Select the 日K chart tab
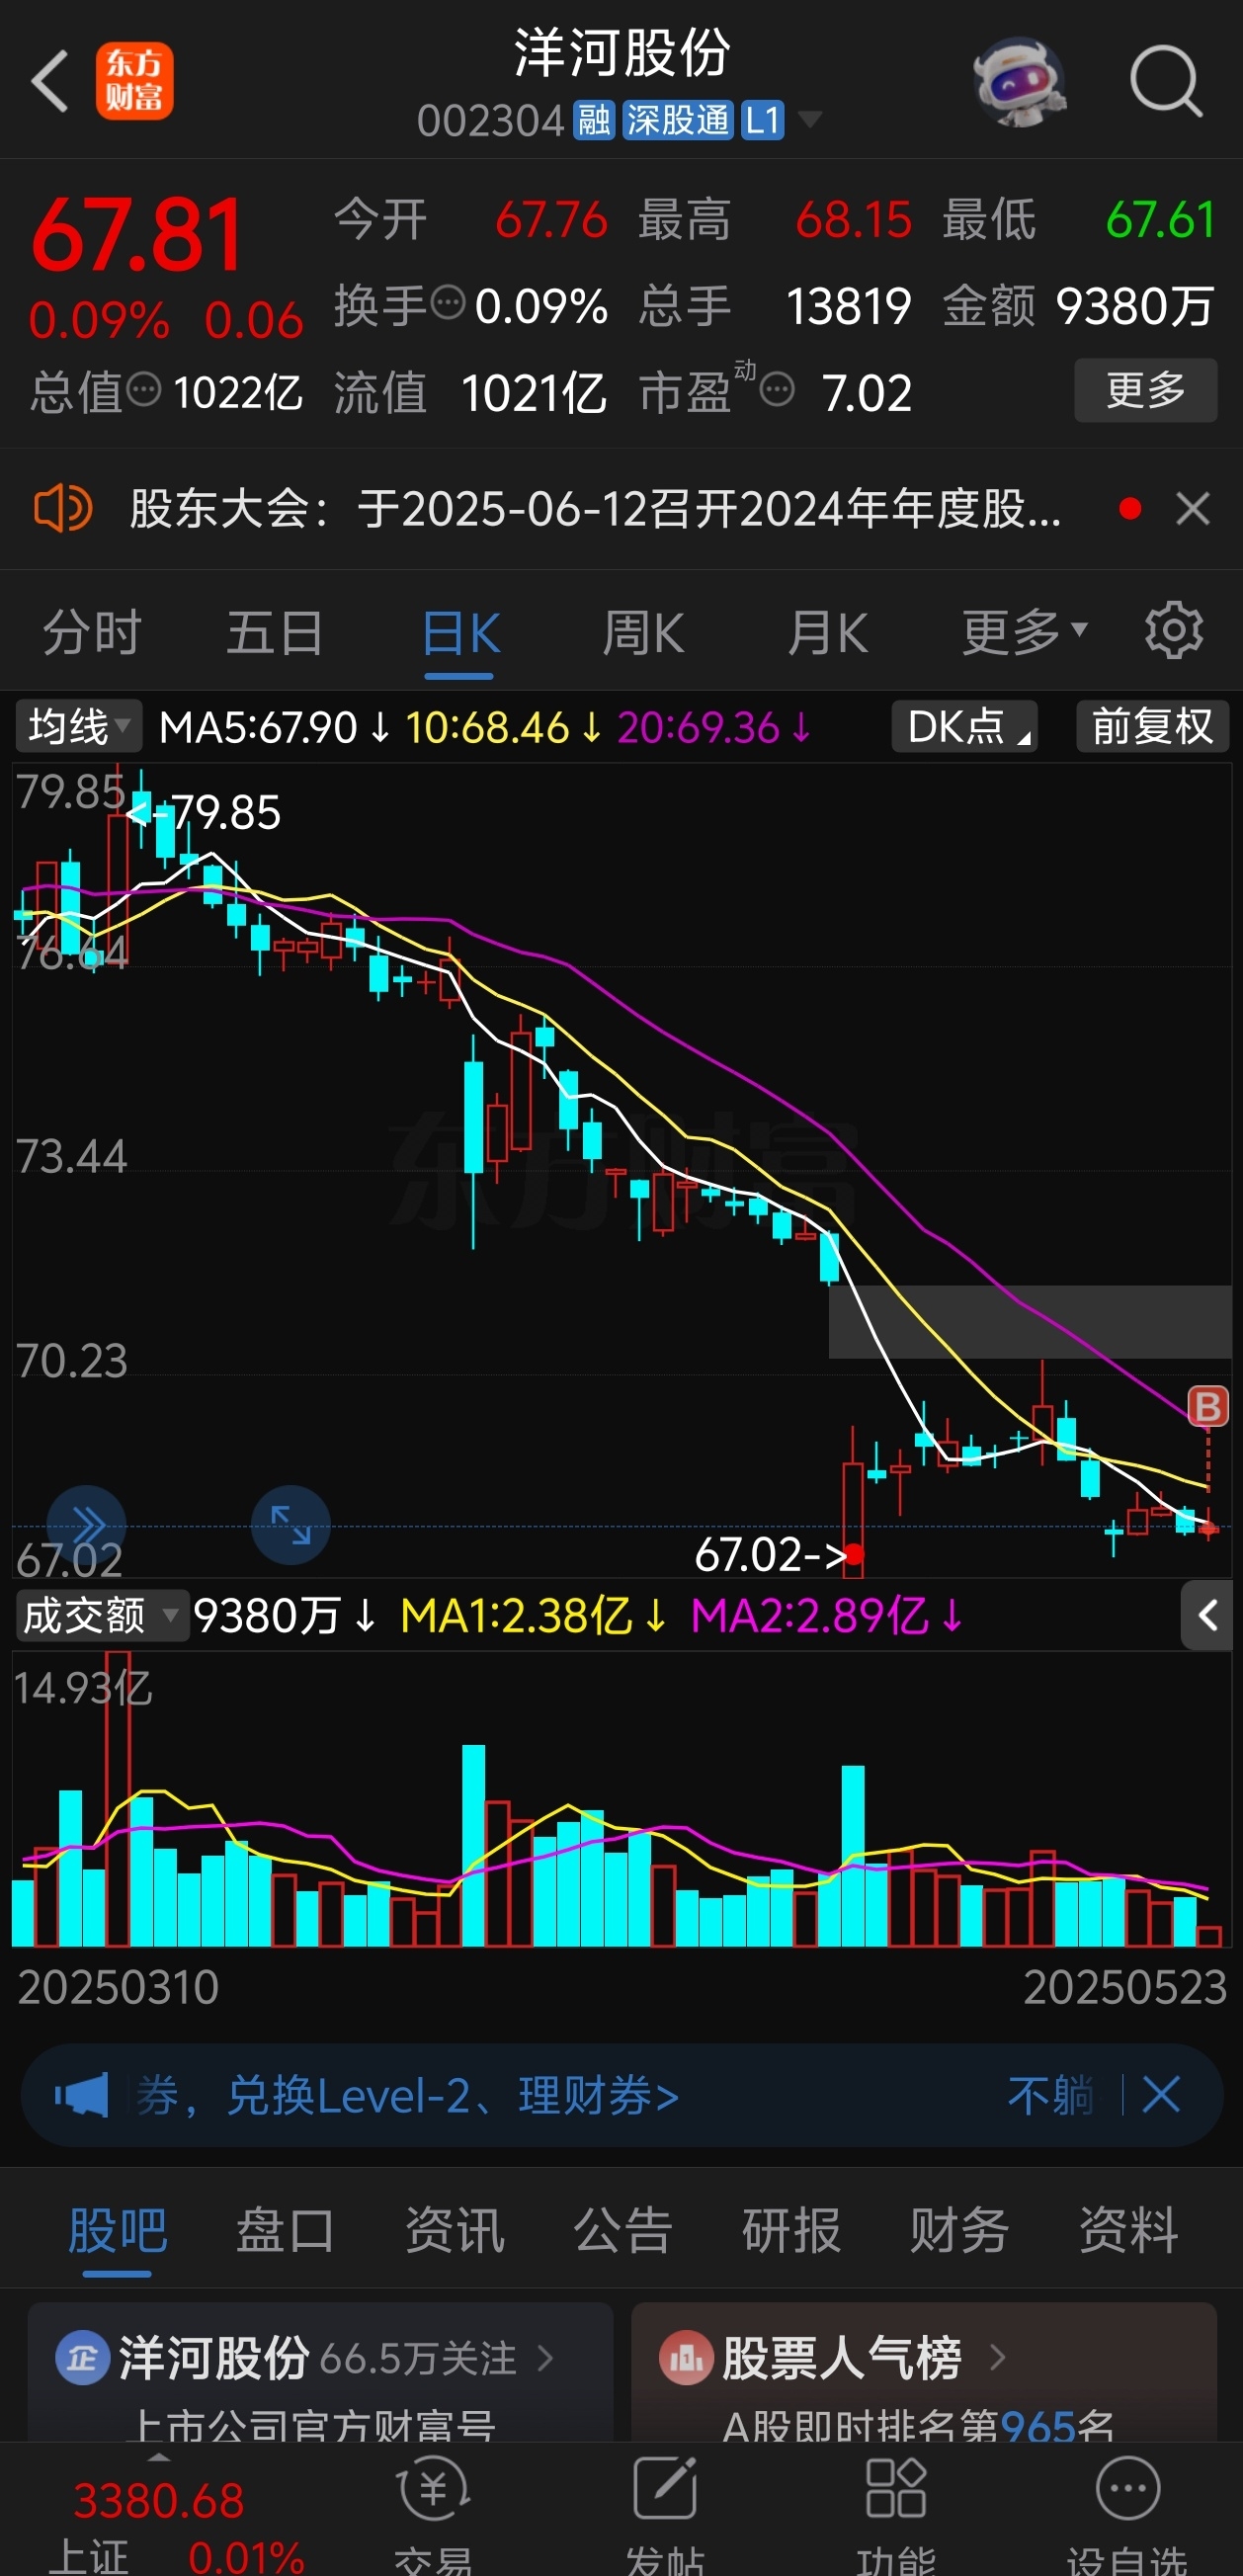Image resolution: width=1243 pixels, height=2576 pixels. click(x=460, y=633)
